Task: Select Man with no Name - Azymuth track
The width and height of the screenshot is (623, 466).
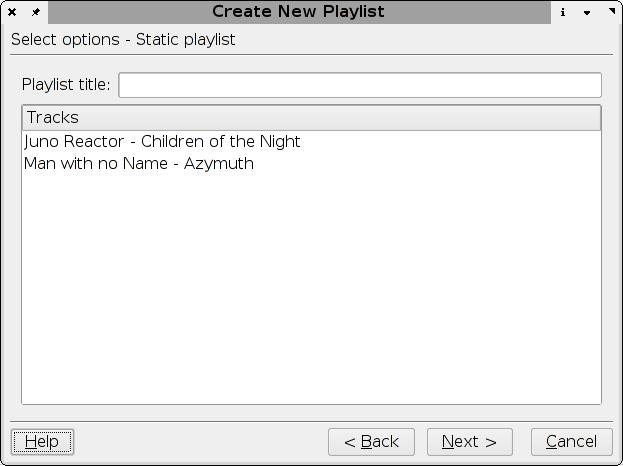Action: (139, 164)
